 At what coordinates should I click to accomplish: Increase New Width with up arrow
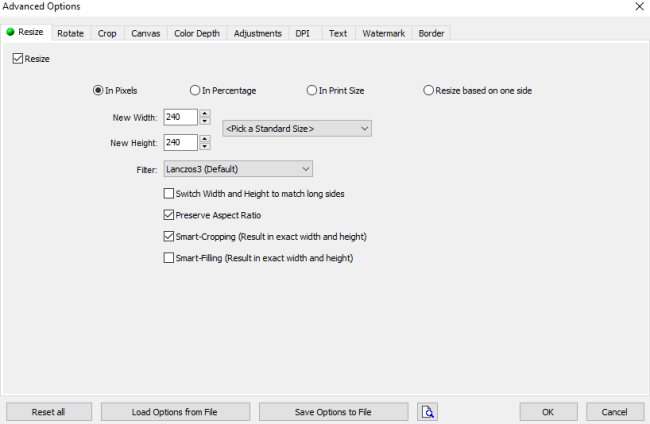[x=205, y=113]
